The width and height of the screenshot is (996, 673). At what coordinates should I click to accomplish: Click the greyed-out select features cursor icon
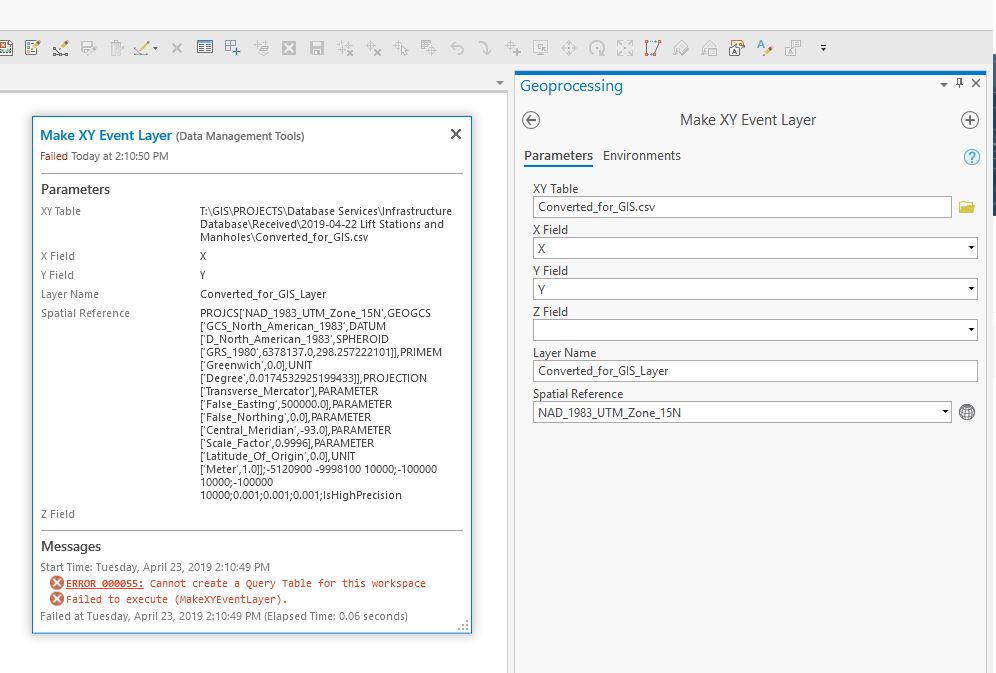[400, 48]
